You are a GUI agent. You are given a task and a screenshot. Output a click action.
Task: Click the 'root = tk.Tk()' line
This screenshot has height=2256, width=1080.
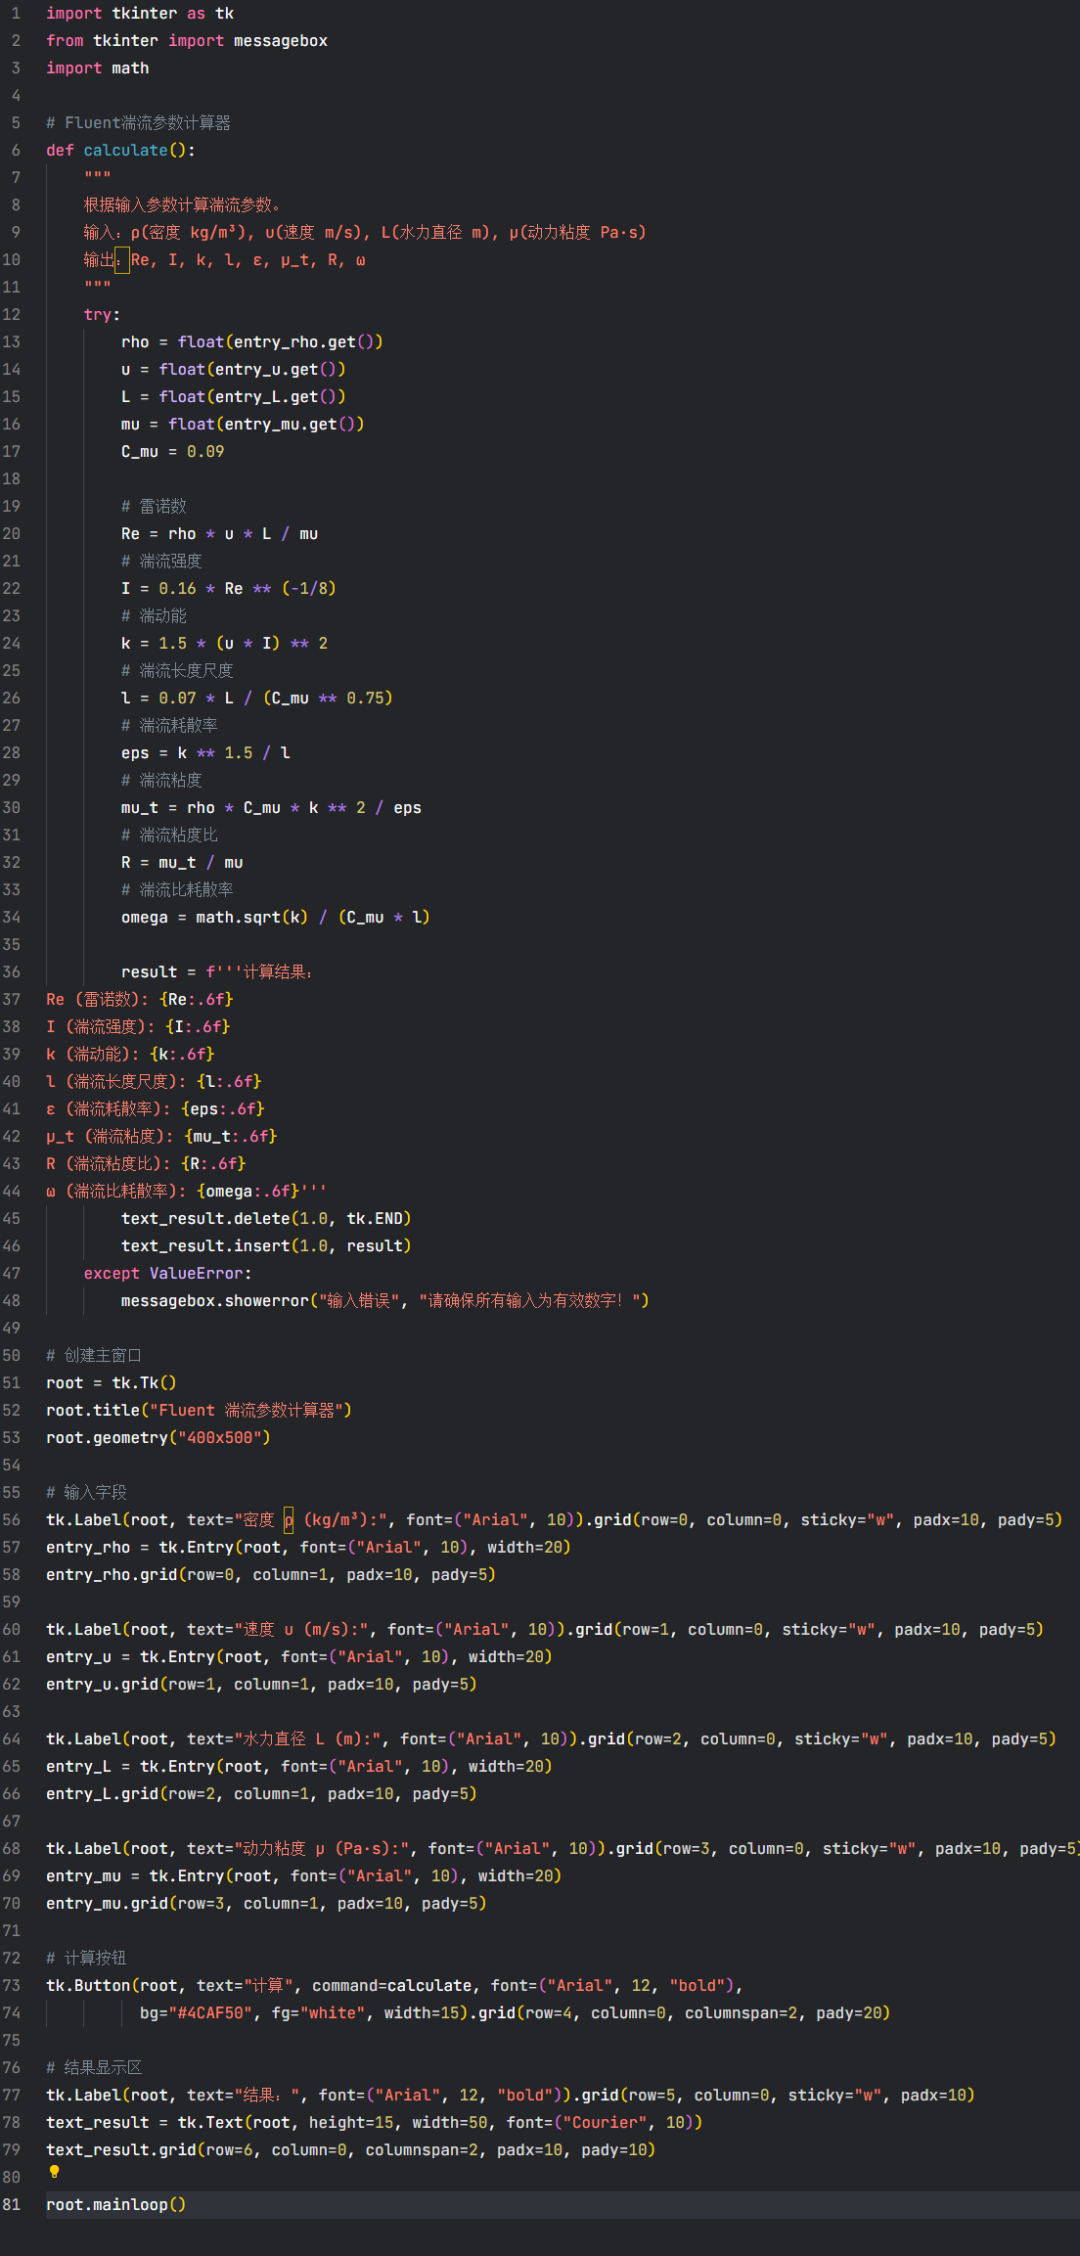click(x=111, y=1383)
